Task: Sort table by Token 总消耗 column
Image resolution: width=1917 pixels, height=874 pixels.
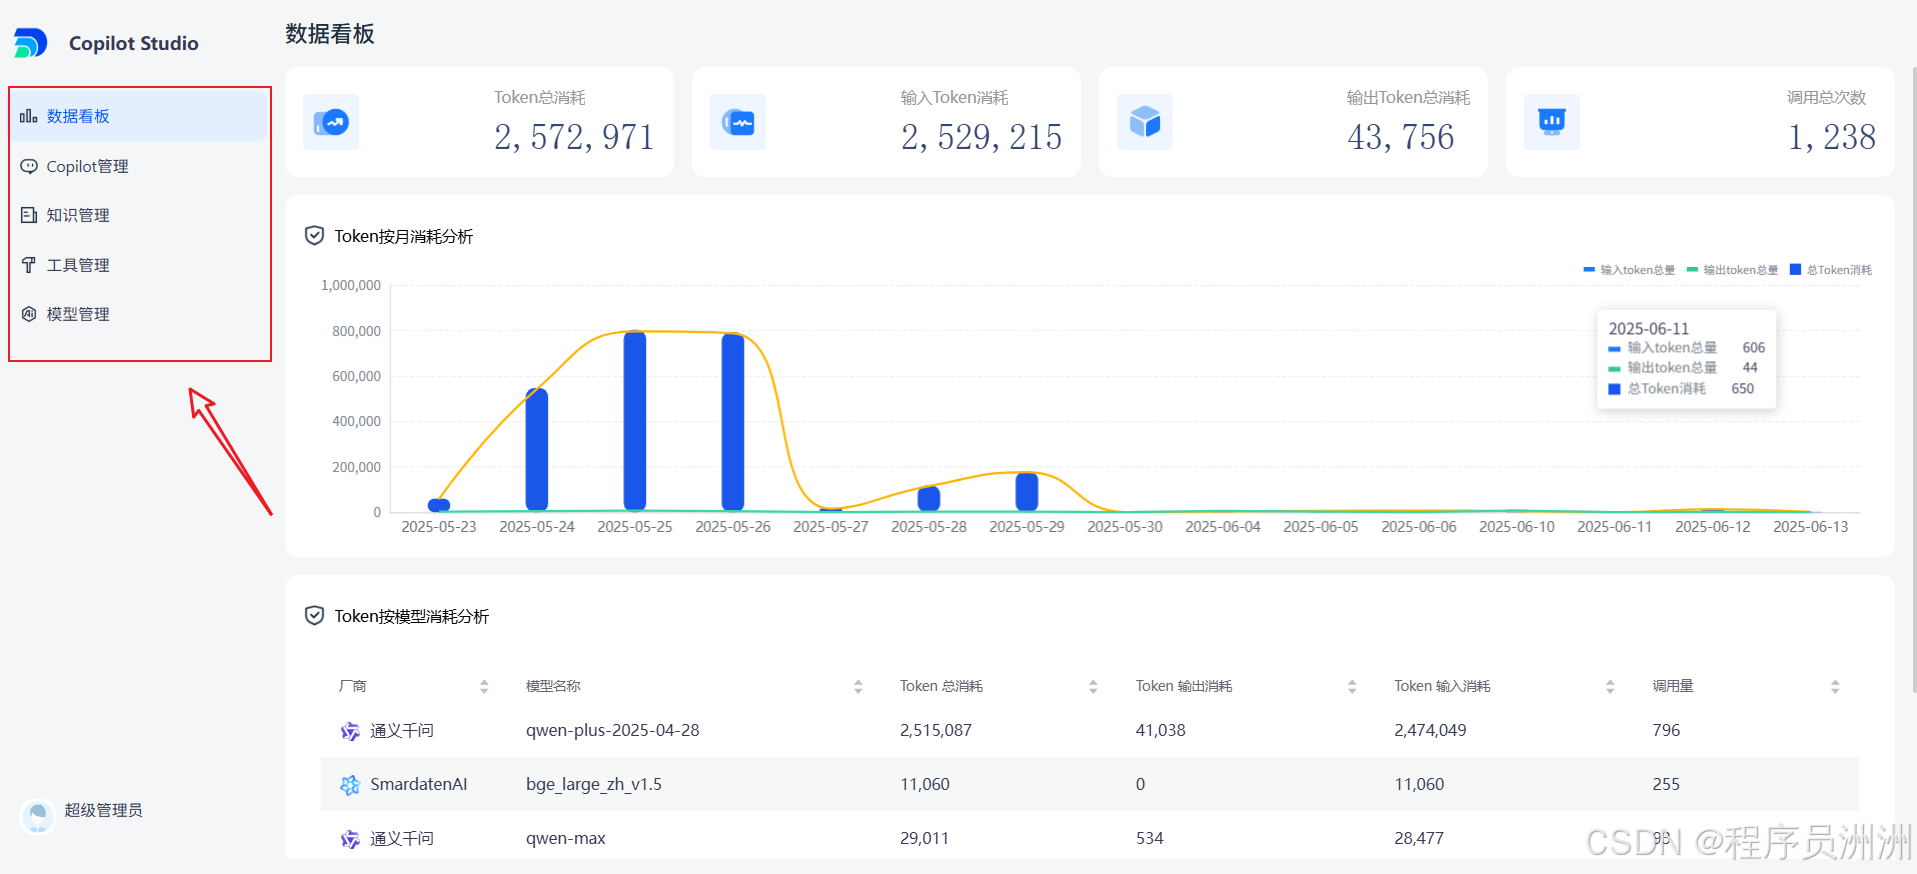Action: [1093, 687]
